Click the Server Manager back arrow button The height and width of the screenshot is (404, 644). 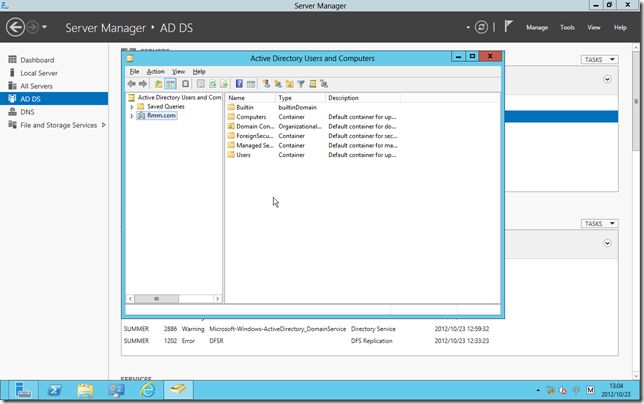click(x=15, y=28)
